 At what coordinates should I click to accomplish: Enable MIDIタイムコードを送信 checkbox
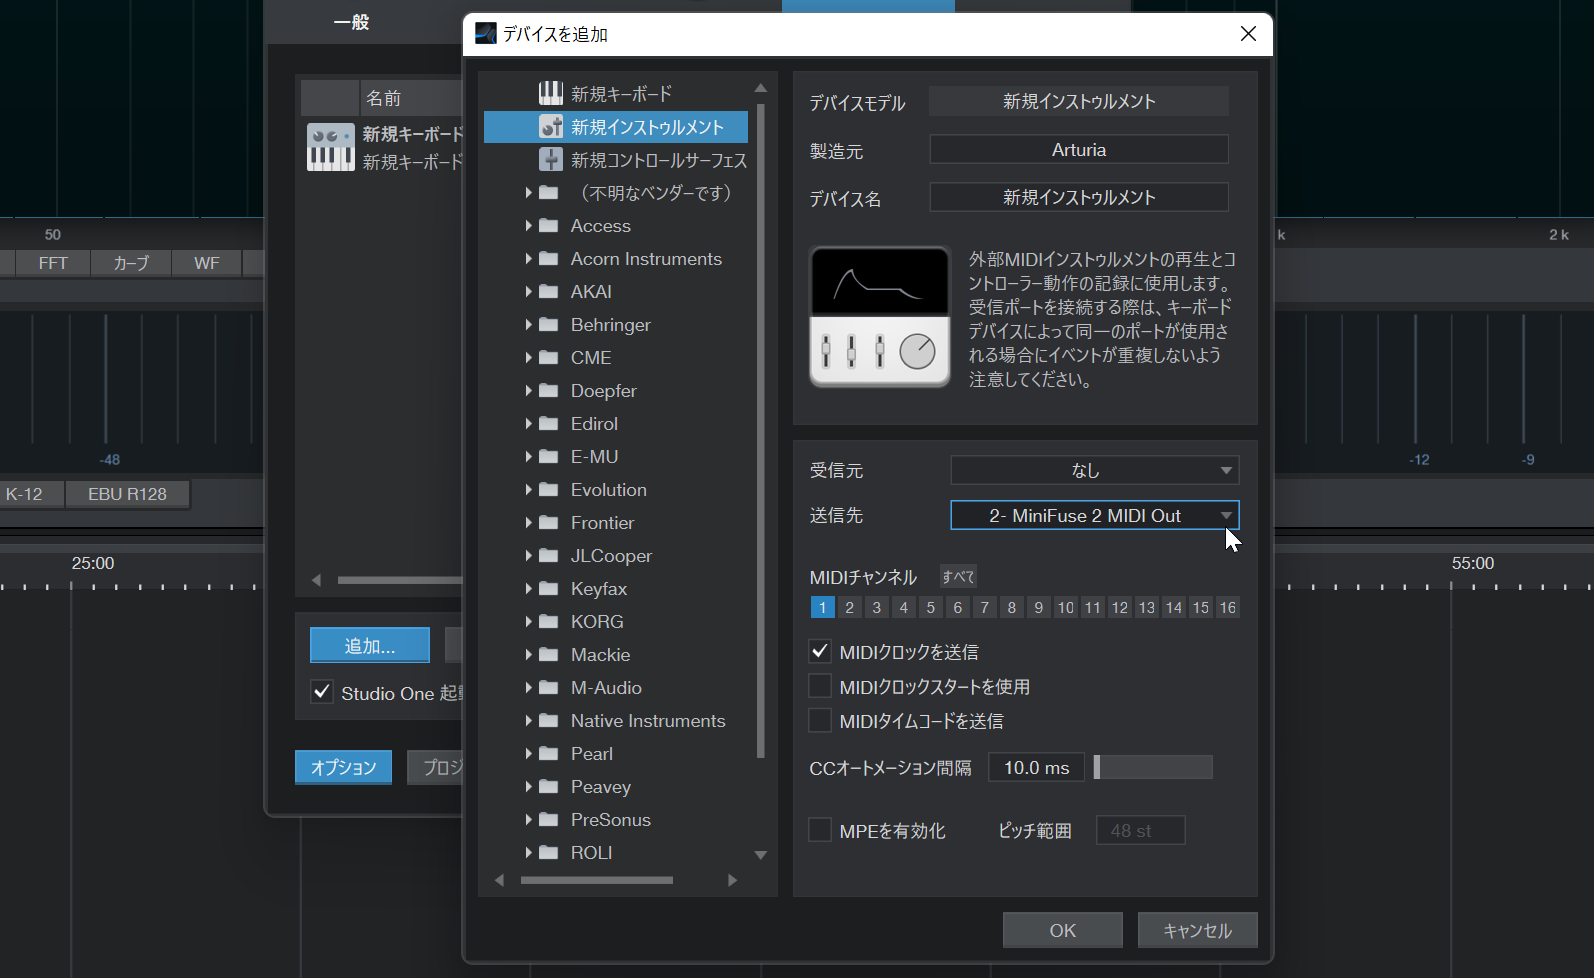(820, 720)
